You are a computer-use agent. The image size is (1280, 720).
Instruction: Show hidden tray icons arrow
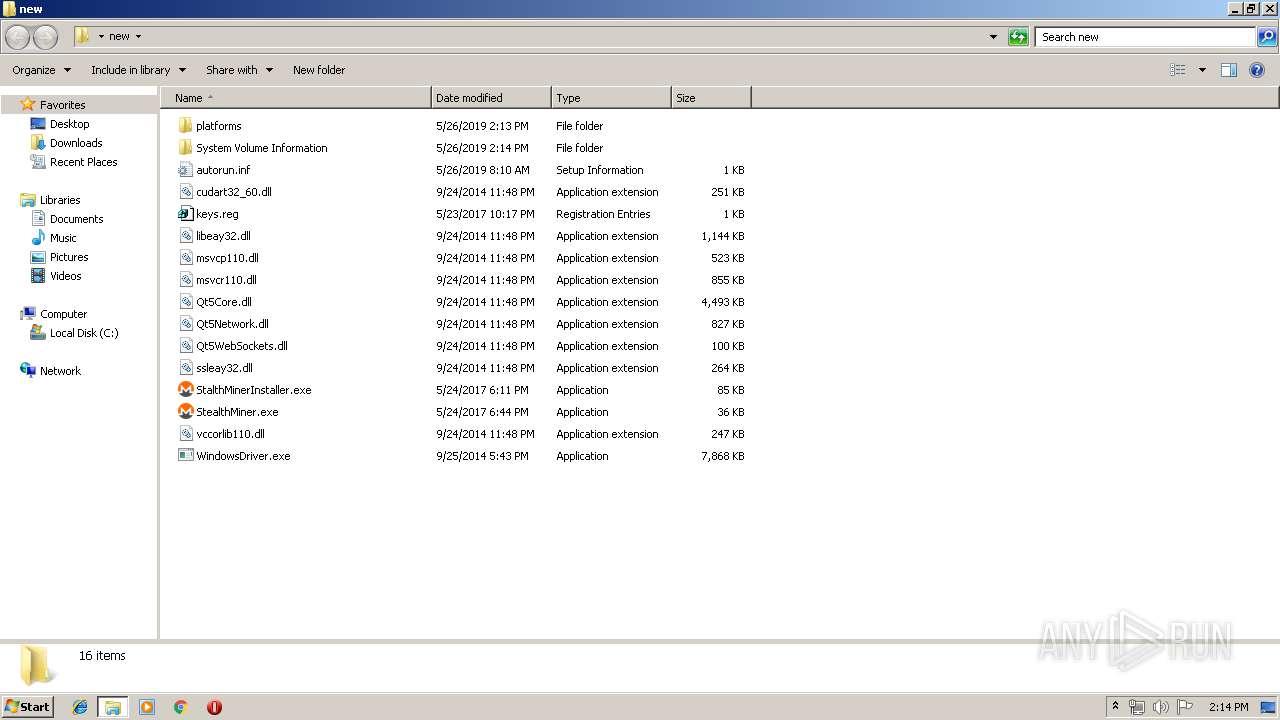point(1115,707)
